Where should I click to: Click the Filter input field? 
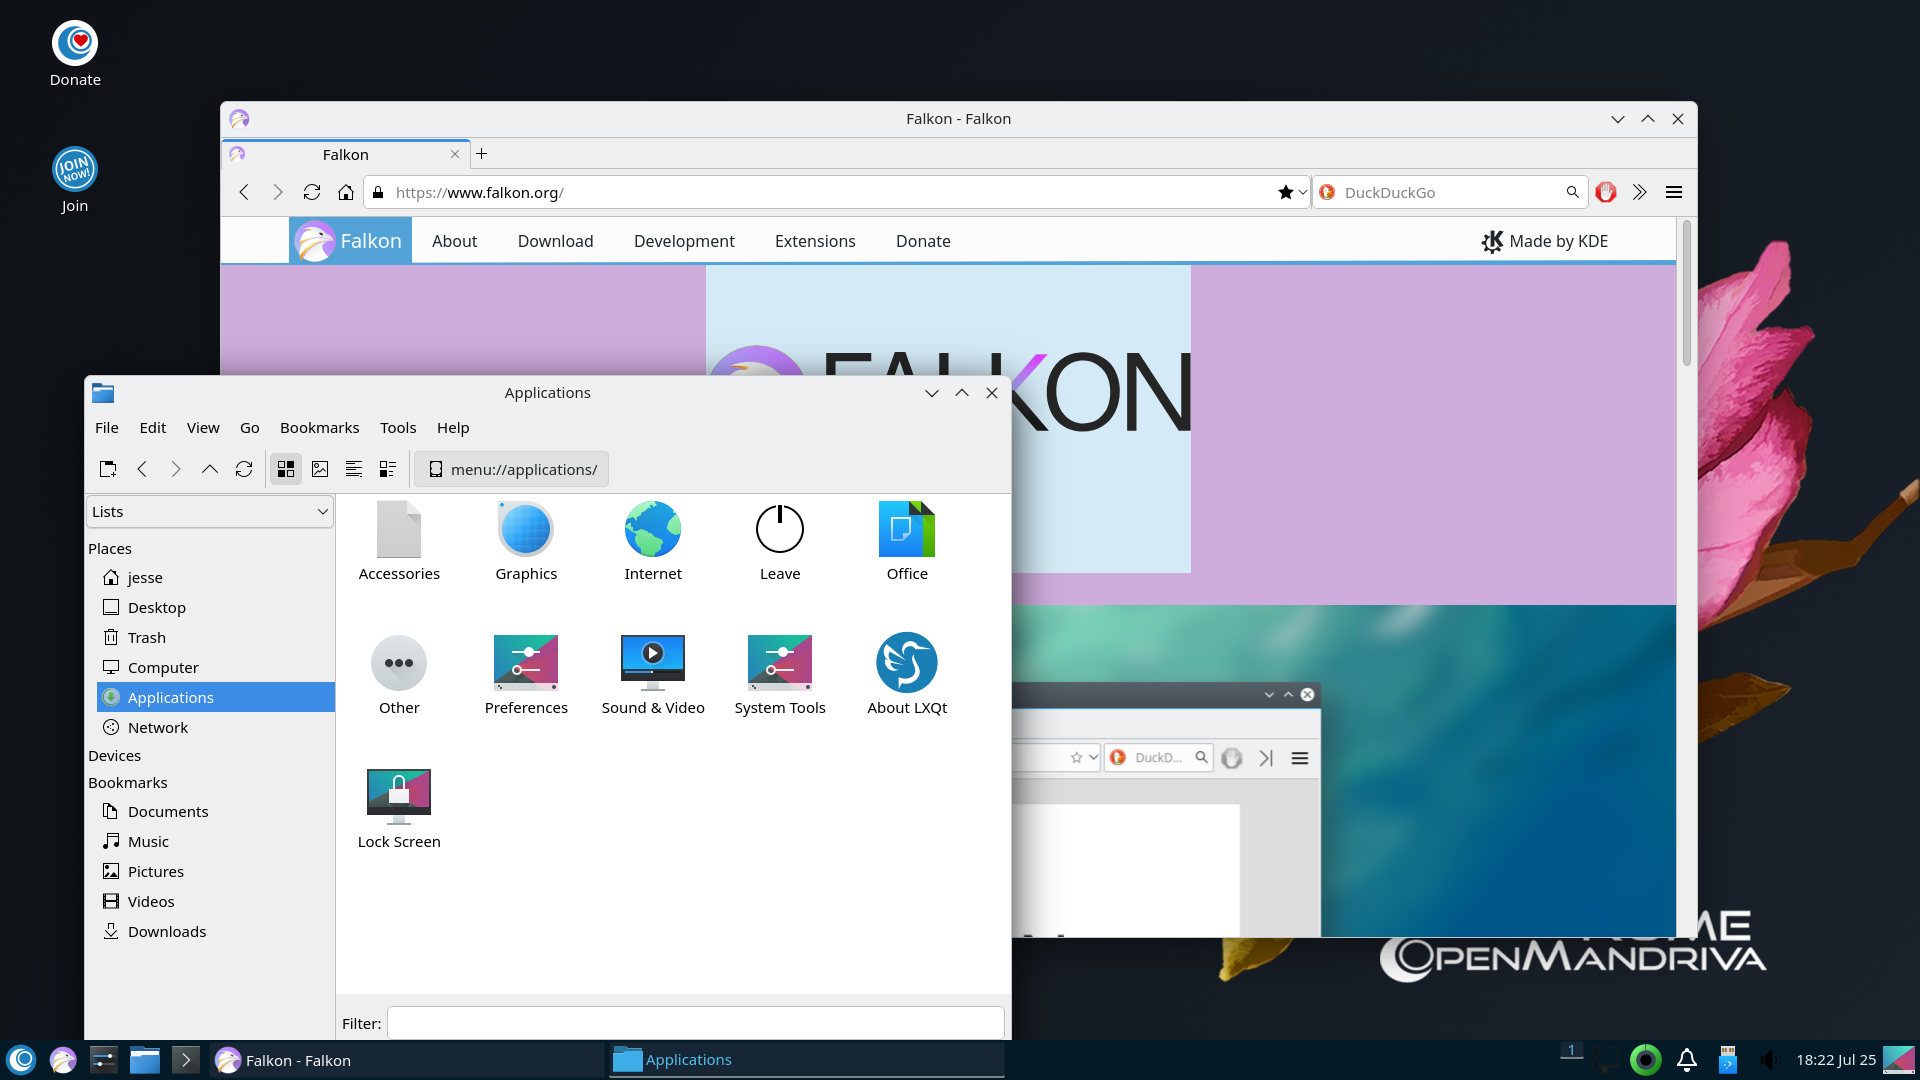(695, 1023)
